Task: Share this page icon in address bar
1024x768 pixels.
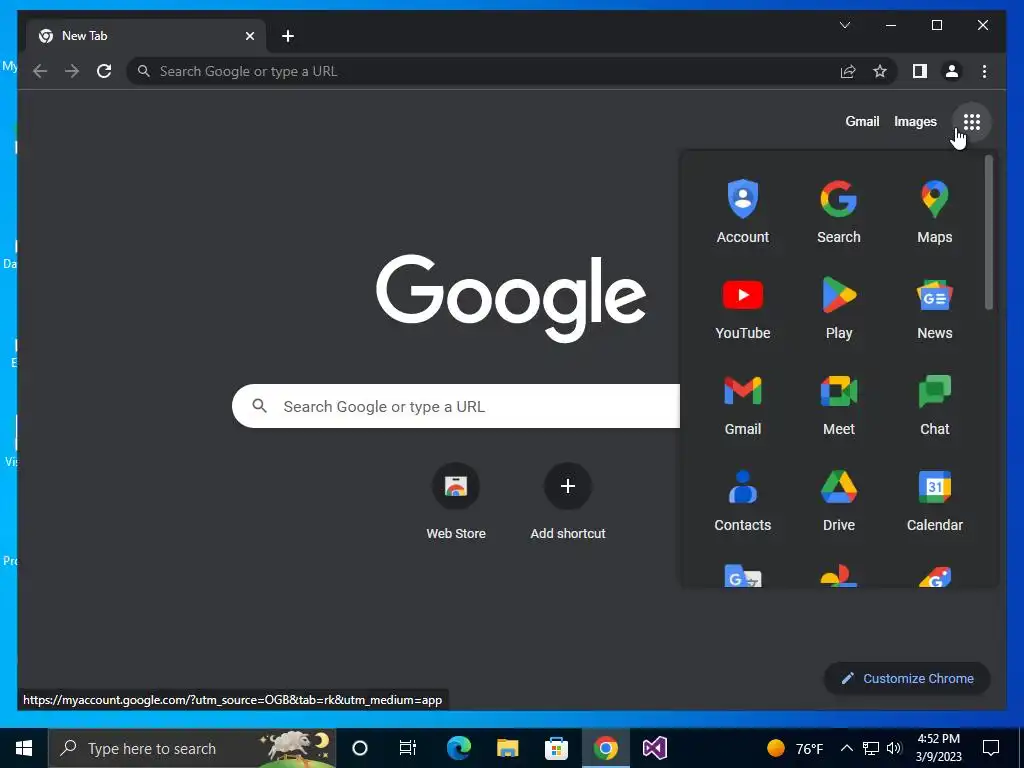Action: [x=848, y=71]
